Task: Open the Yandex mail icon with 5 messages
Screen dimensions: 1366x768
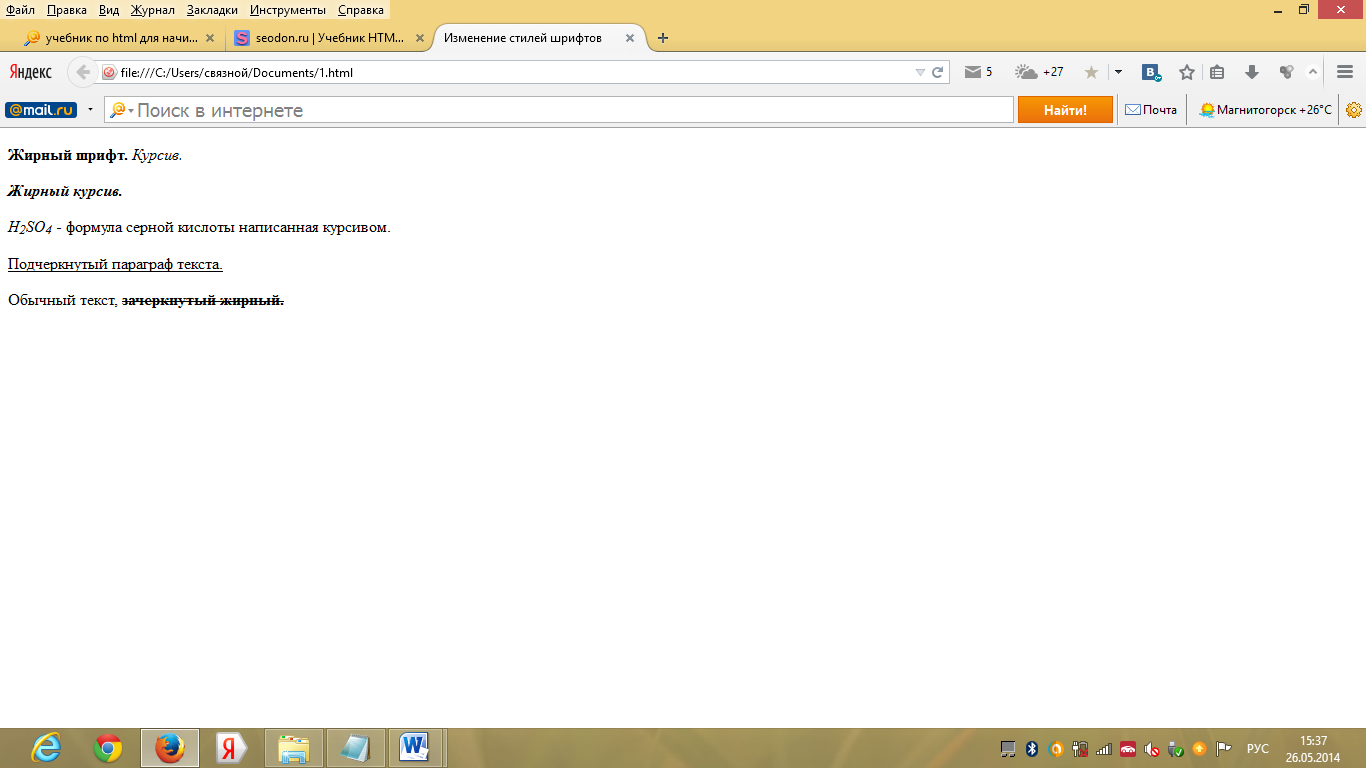Action: coord(978,72)
